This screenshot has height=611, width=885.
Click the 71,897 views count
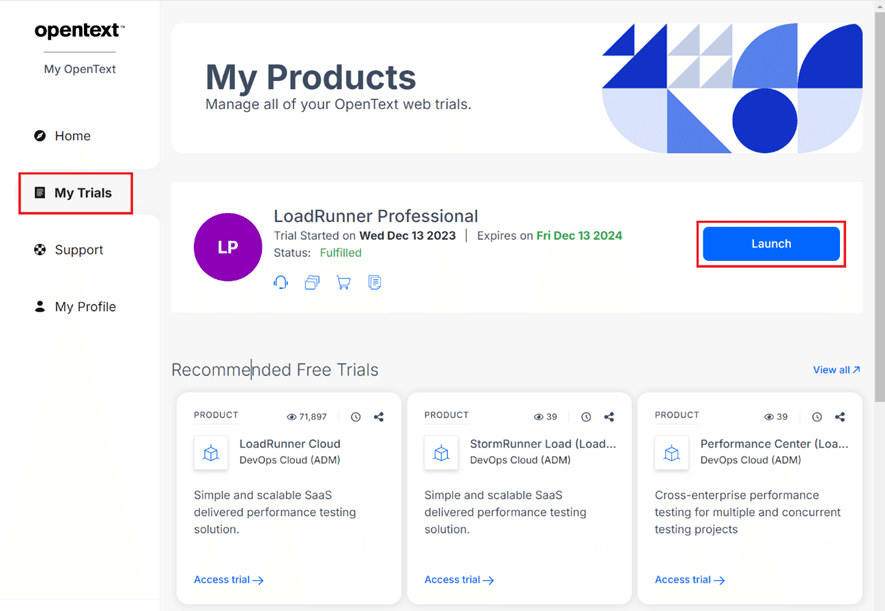tap(313, 417)
